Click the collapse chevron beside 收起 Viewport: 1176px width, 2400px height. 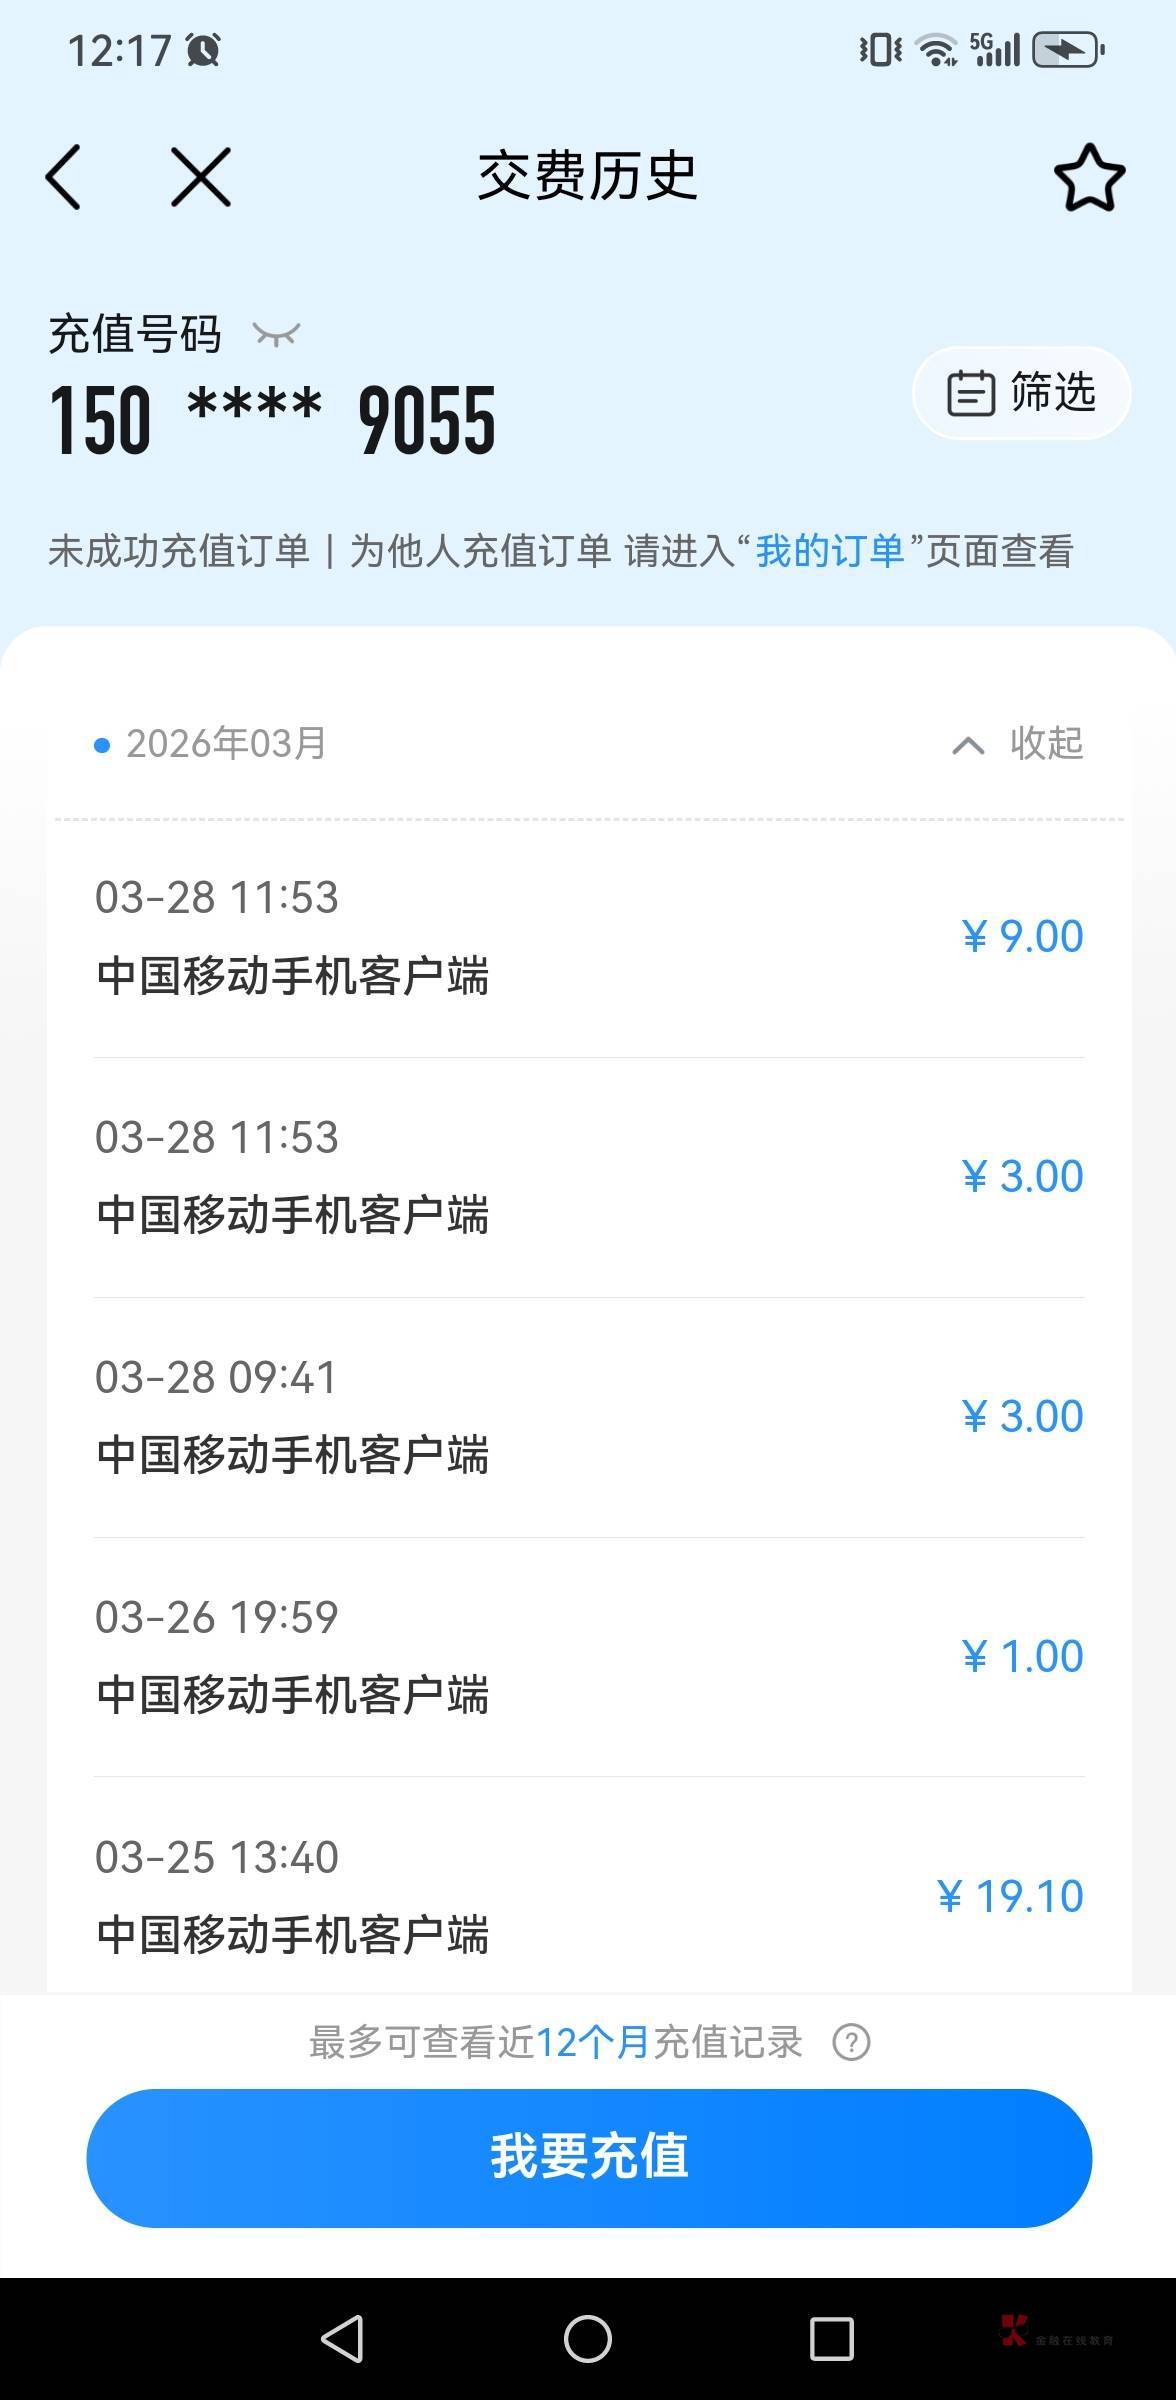pyautogui.click(x=967, y=745)
